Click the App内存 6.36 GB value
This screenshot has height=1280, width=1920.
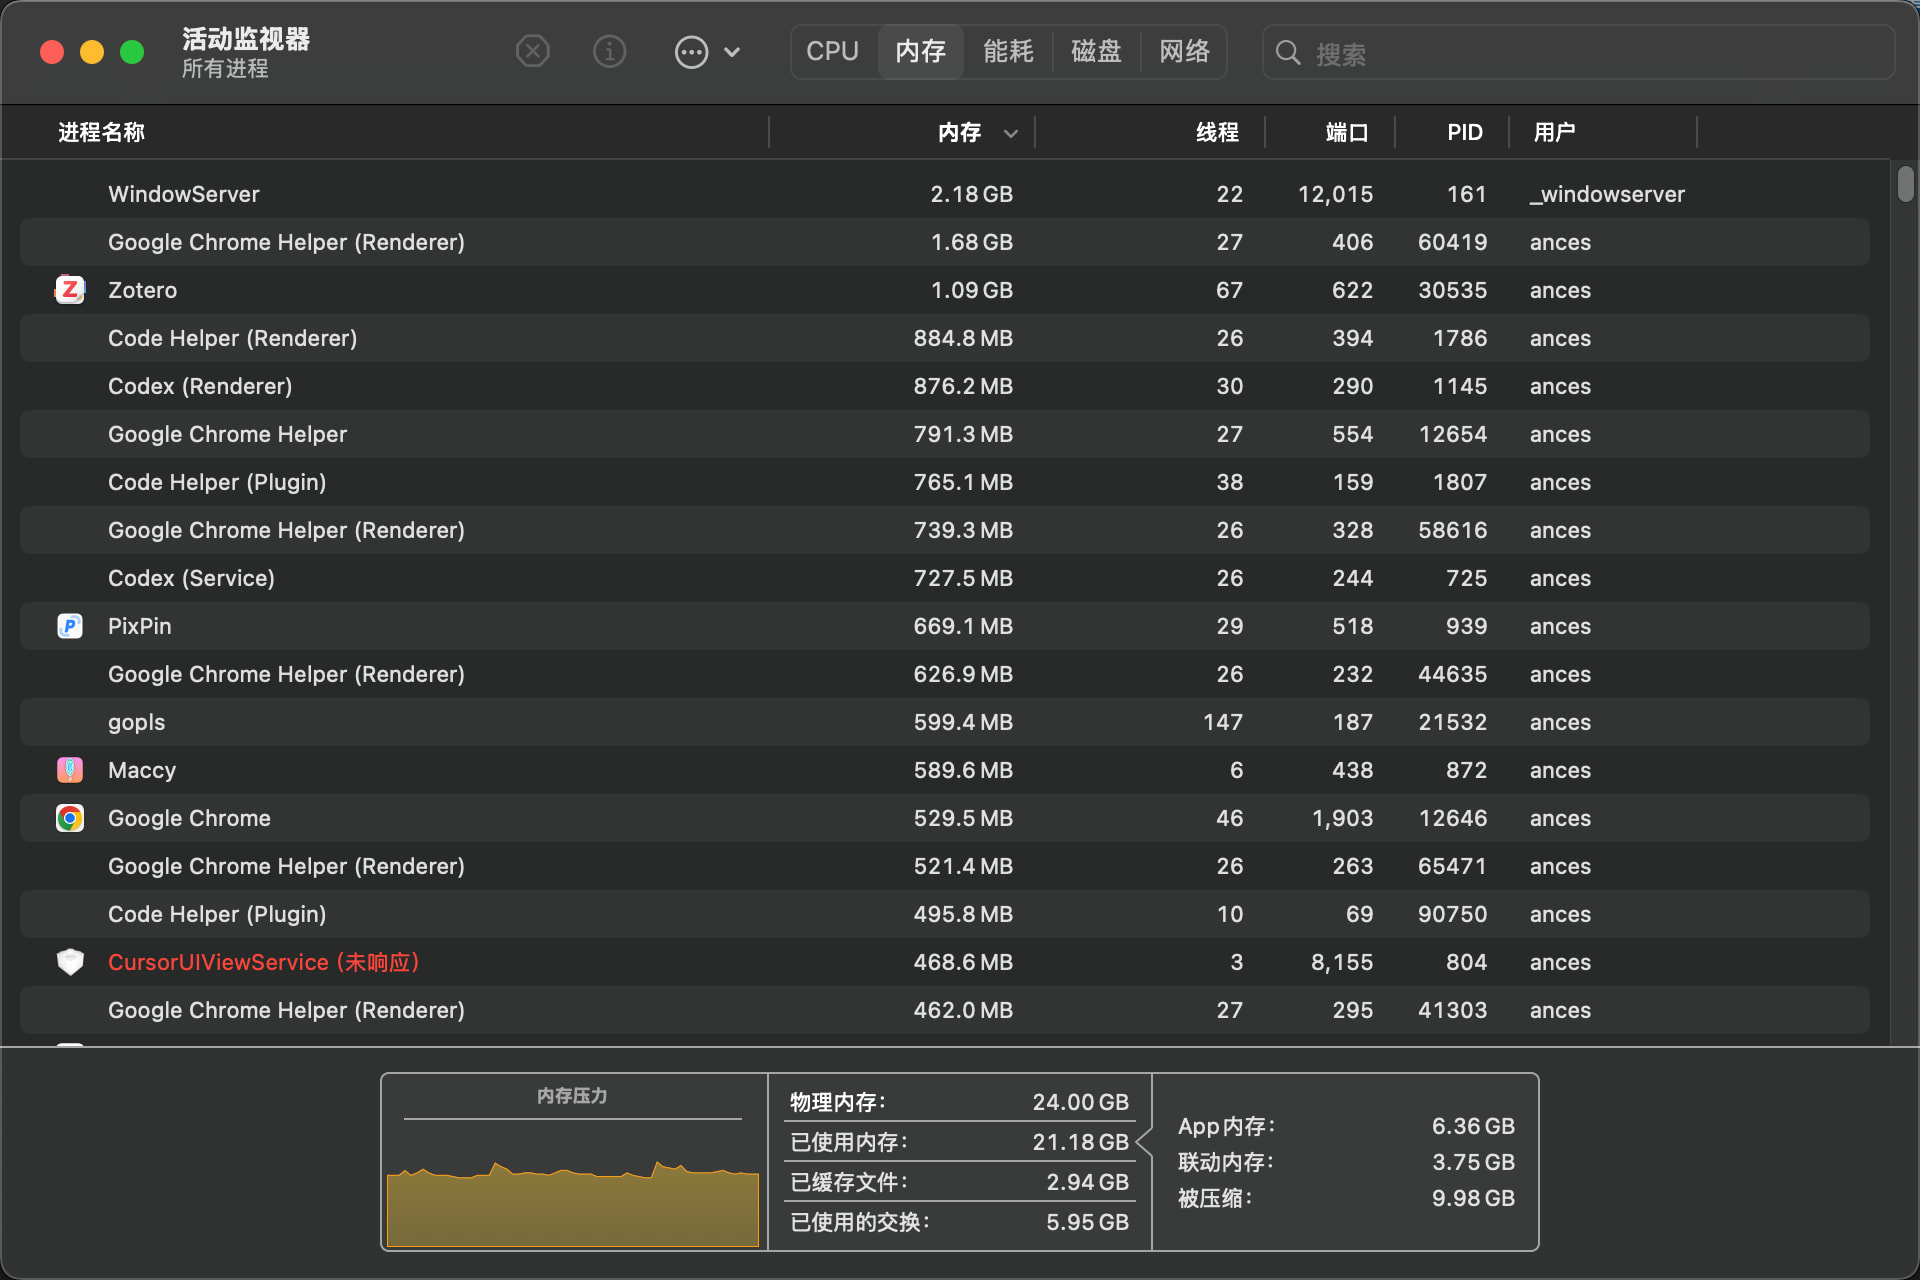coord(1473,1126)
